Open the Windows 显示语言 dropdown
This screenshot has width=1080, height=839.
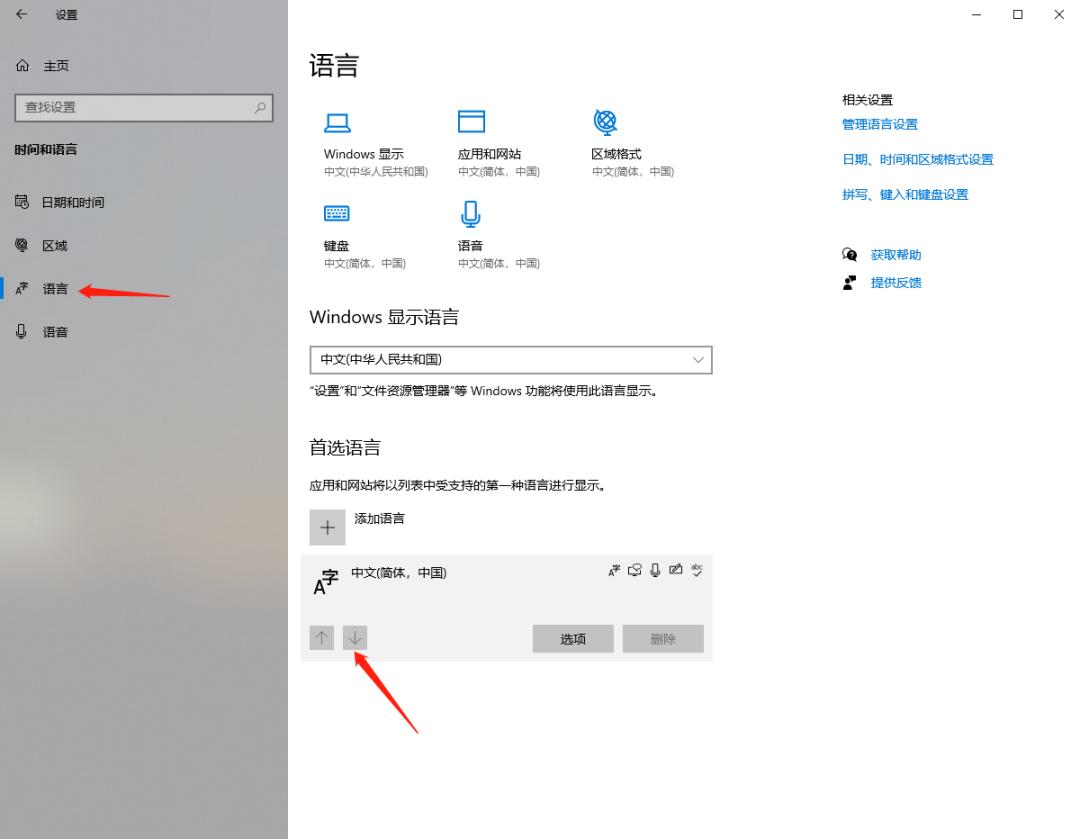click(511, 359)
